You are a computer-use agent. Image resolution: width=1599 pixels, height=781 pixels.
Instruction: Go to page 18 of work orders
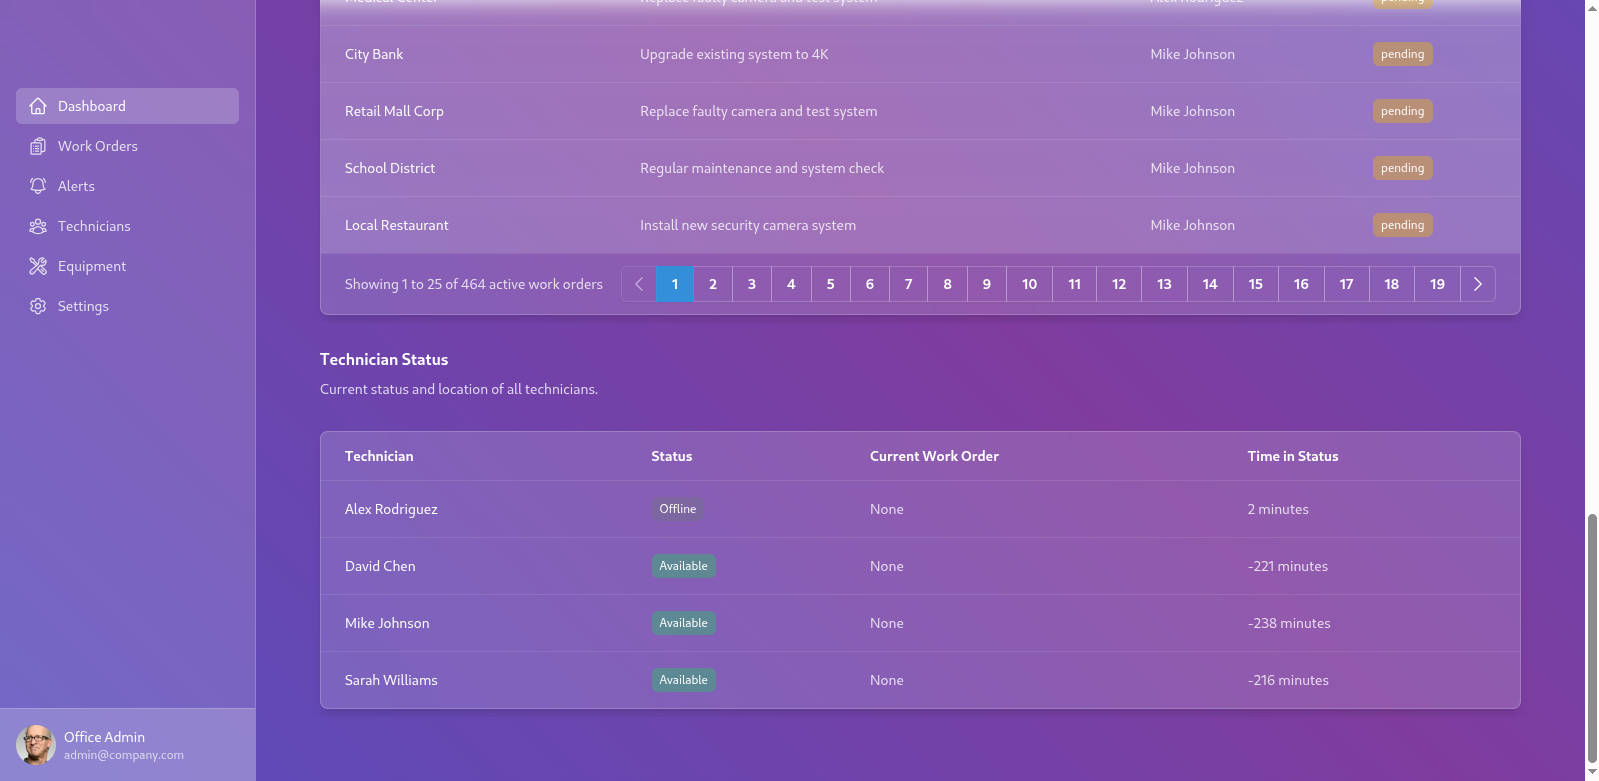tap(1392, 284)
